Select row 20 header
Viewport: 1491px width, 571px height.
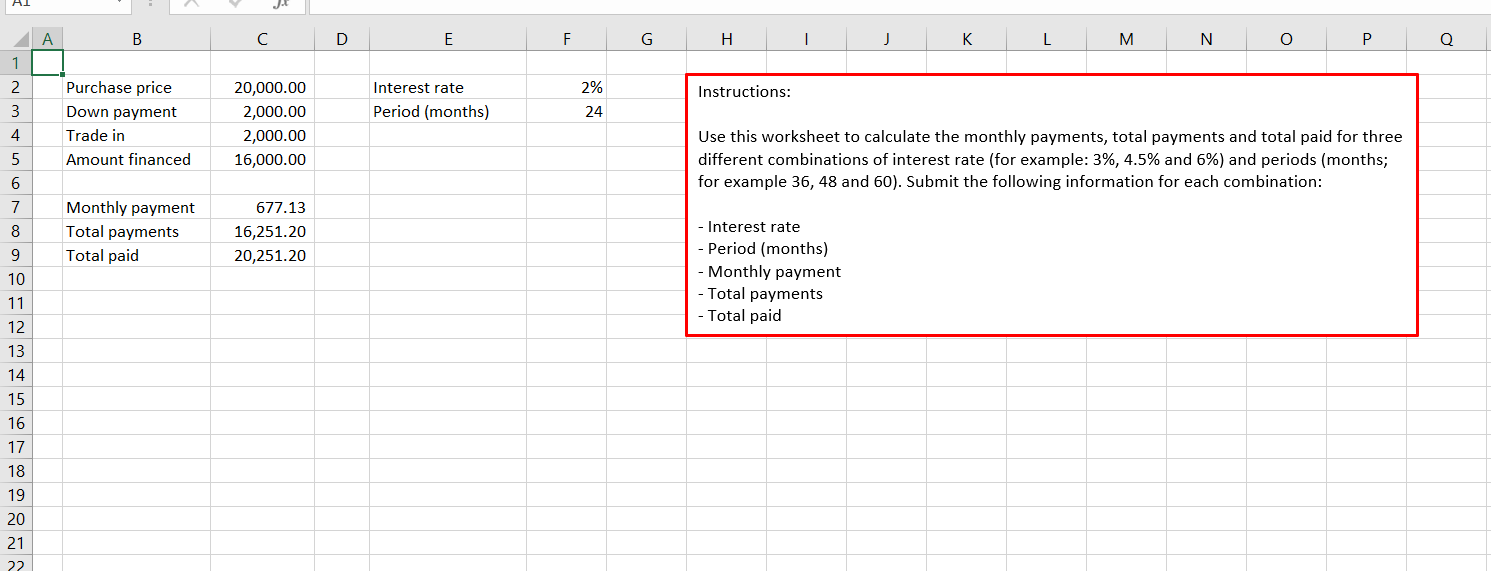(16, 519)
